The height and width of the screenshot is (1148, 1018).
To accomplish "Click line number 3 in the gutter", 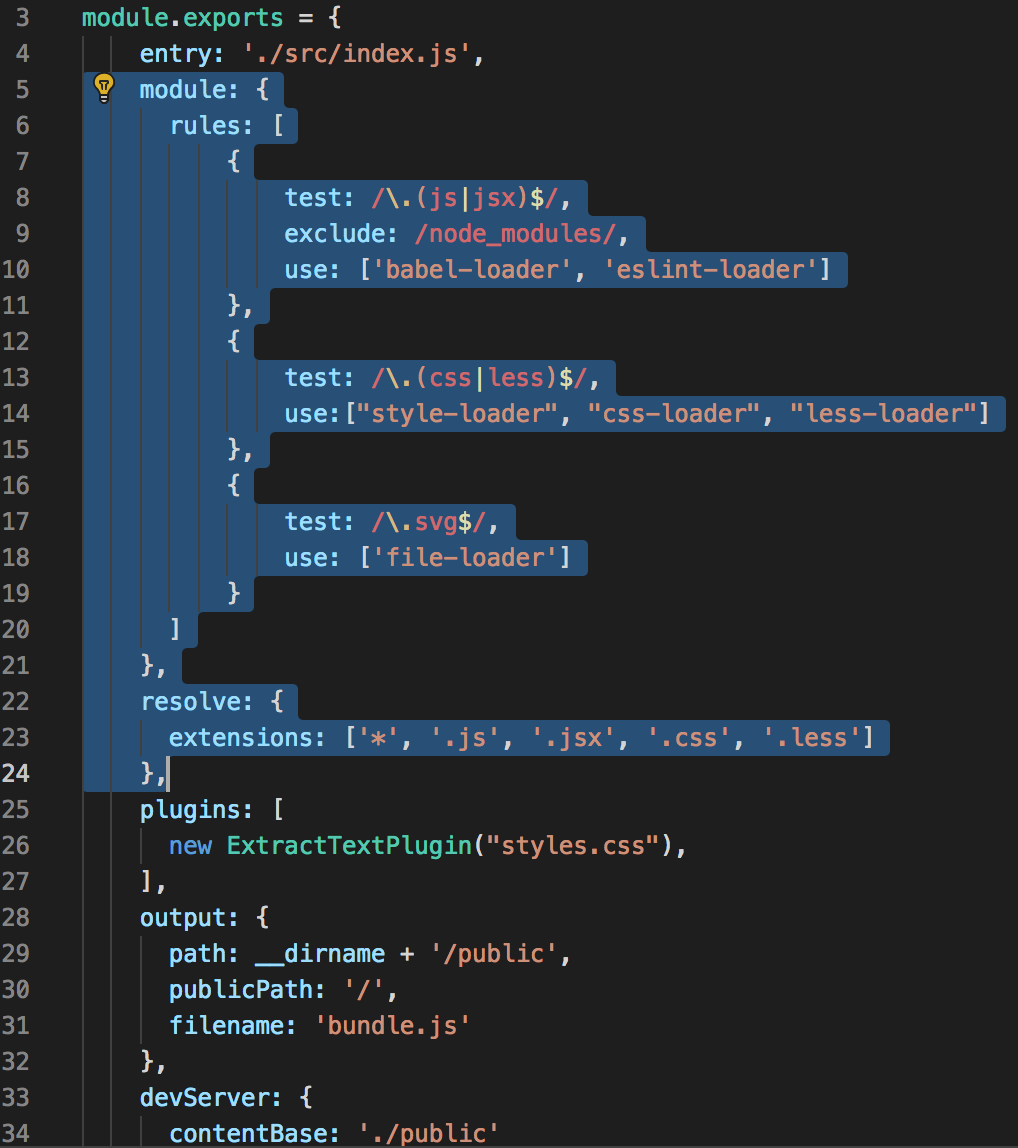I will point(23,18).
